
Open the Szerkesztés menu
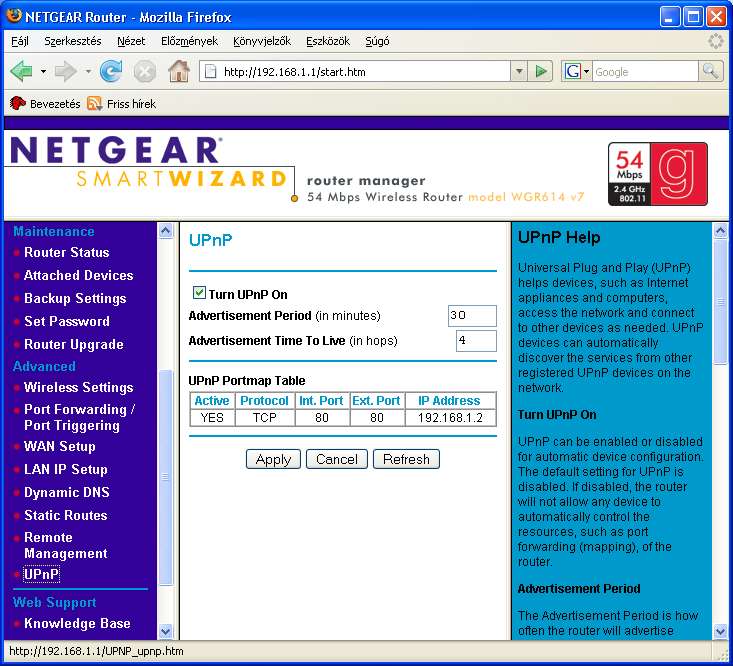tap(72, 41)
